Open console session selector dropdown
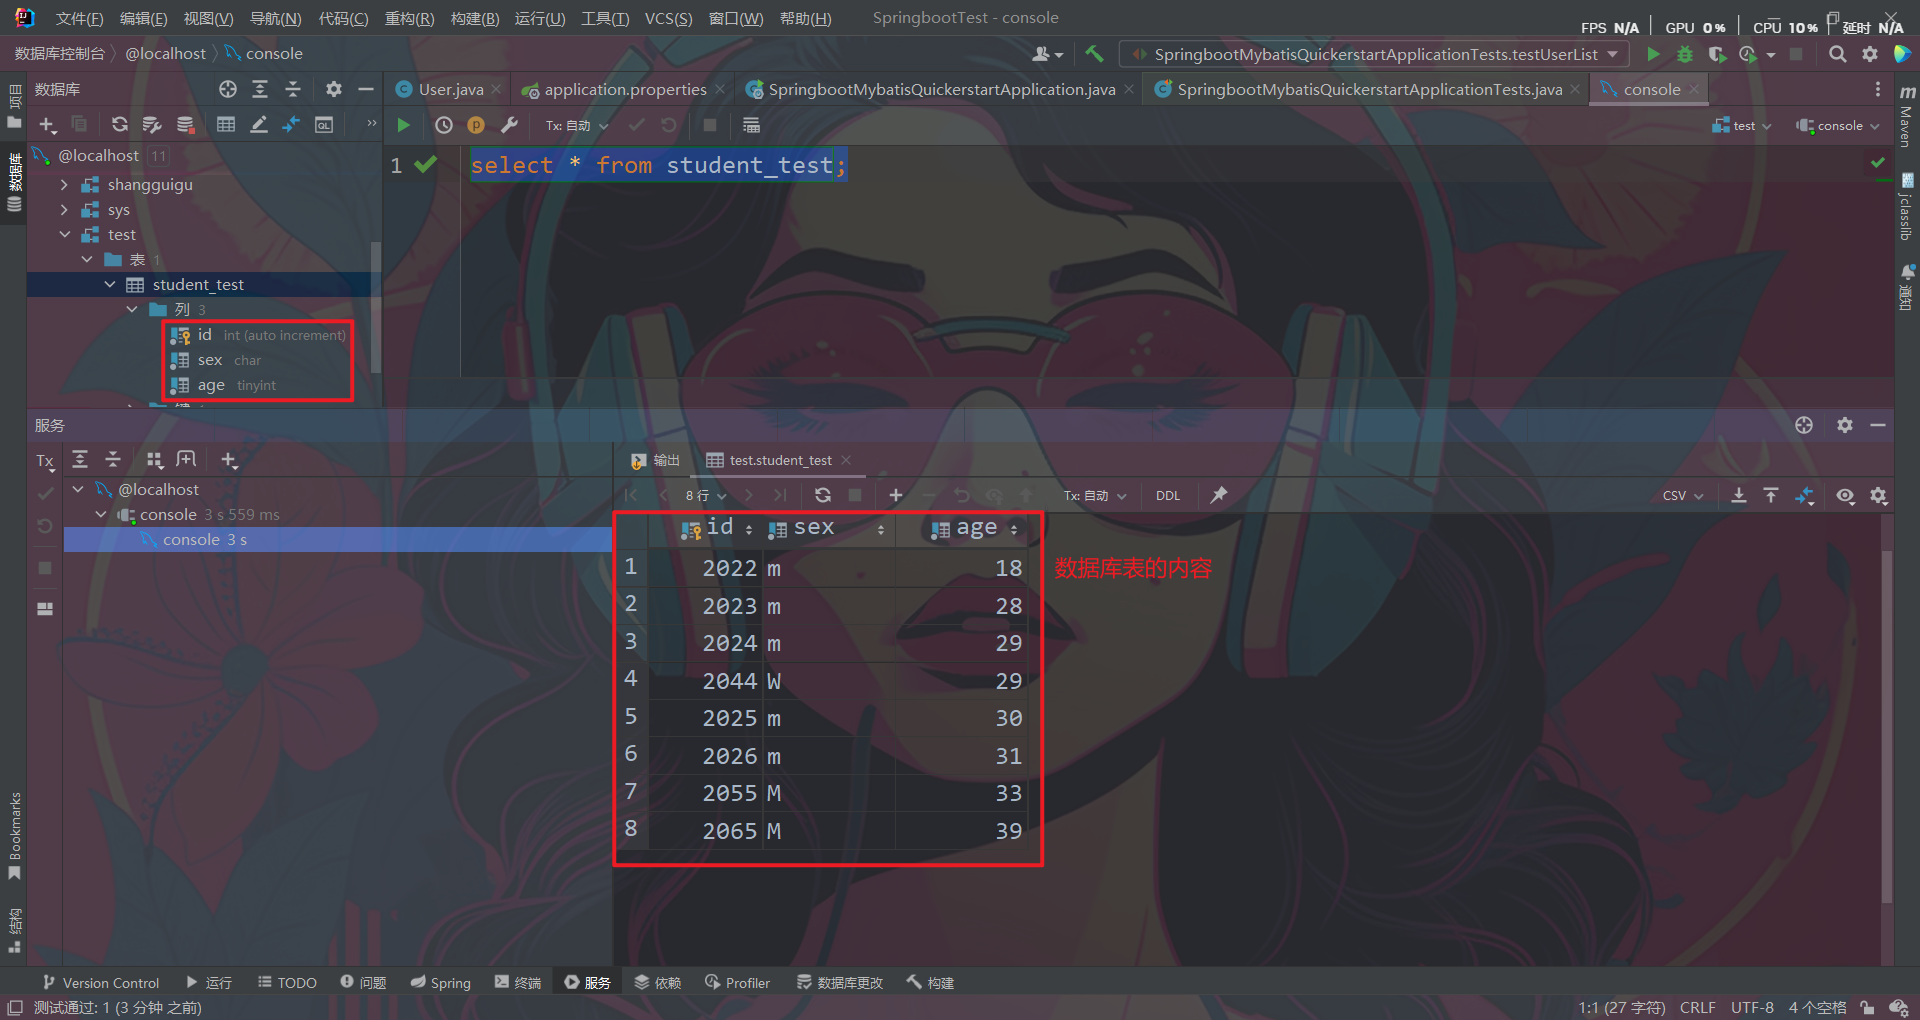Image resolution: width=1920 pixels, height=1020 pixels. [1838, 125]
